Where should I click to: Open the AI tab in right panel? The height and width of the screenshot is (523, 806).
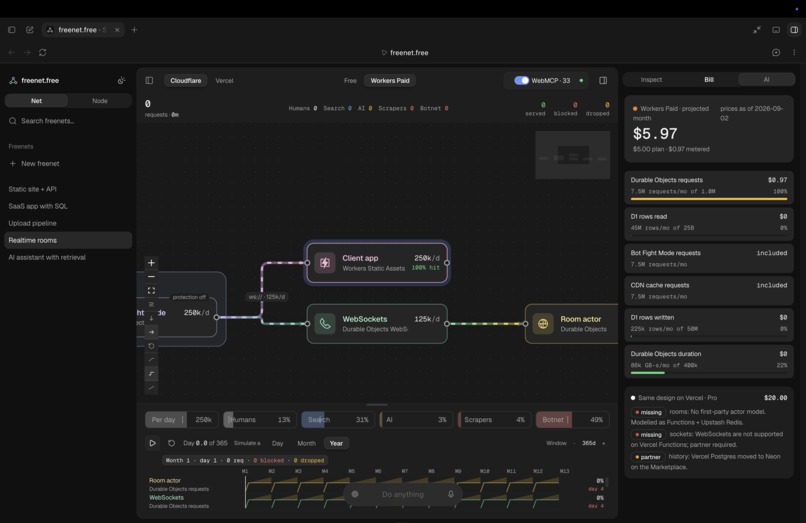(x=766, y=80)
